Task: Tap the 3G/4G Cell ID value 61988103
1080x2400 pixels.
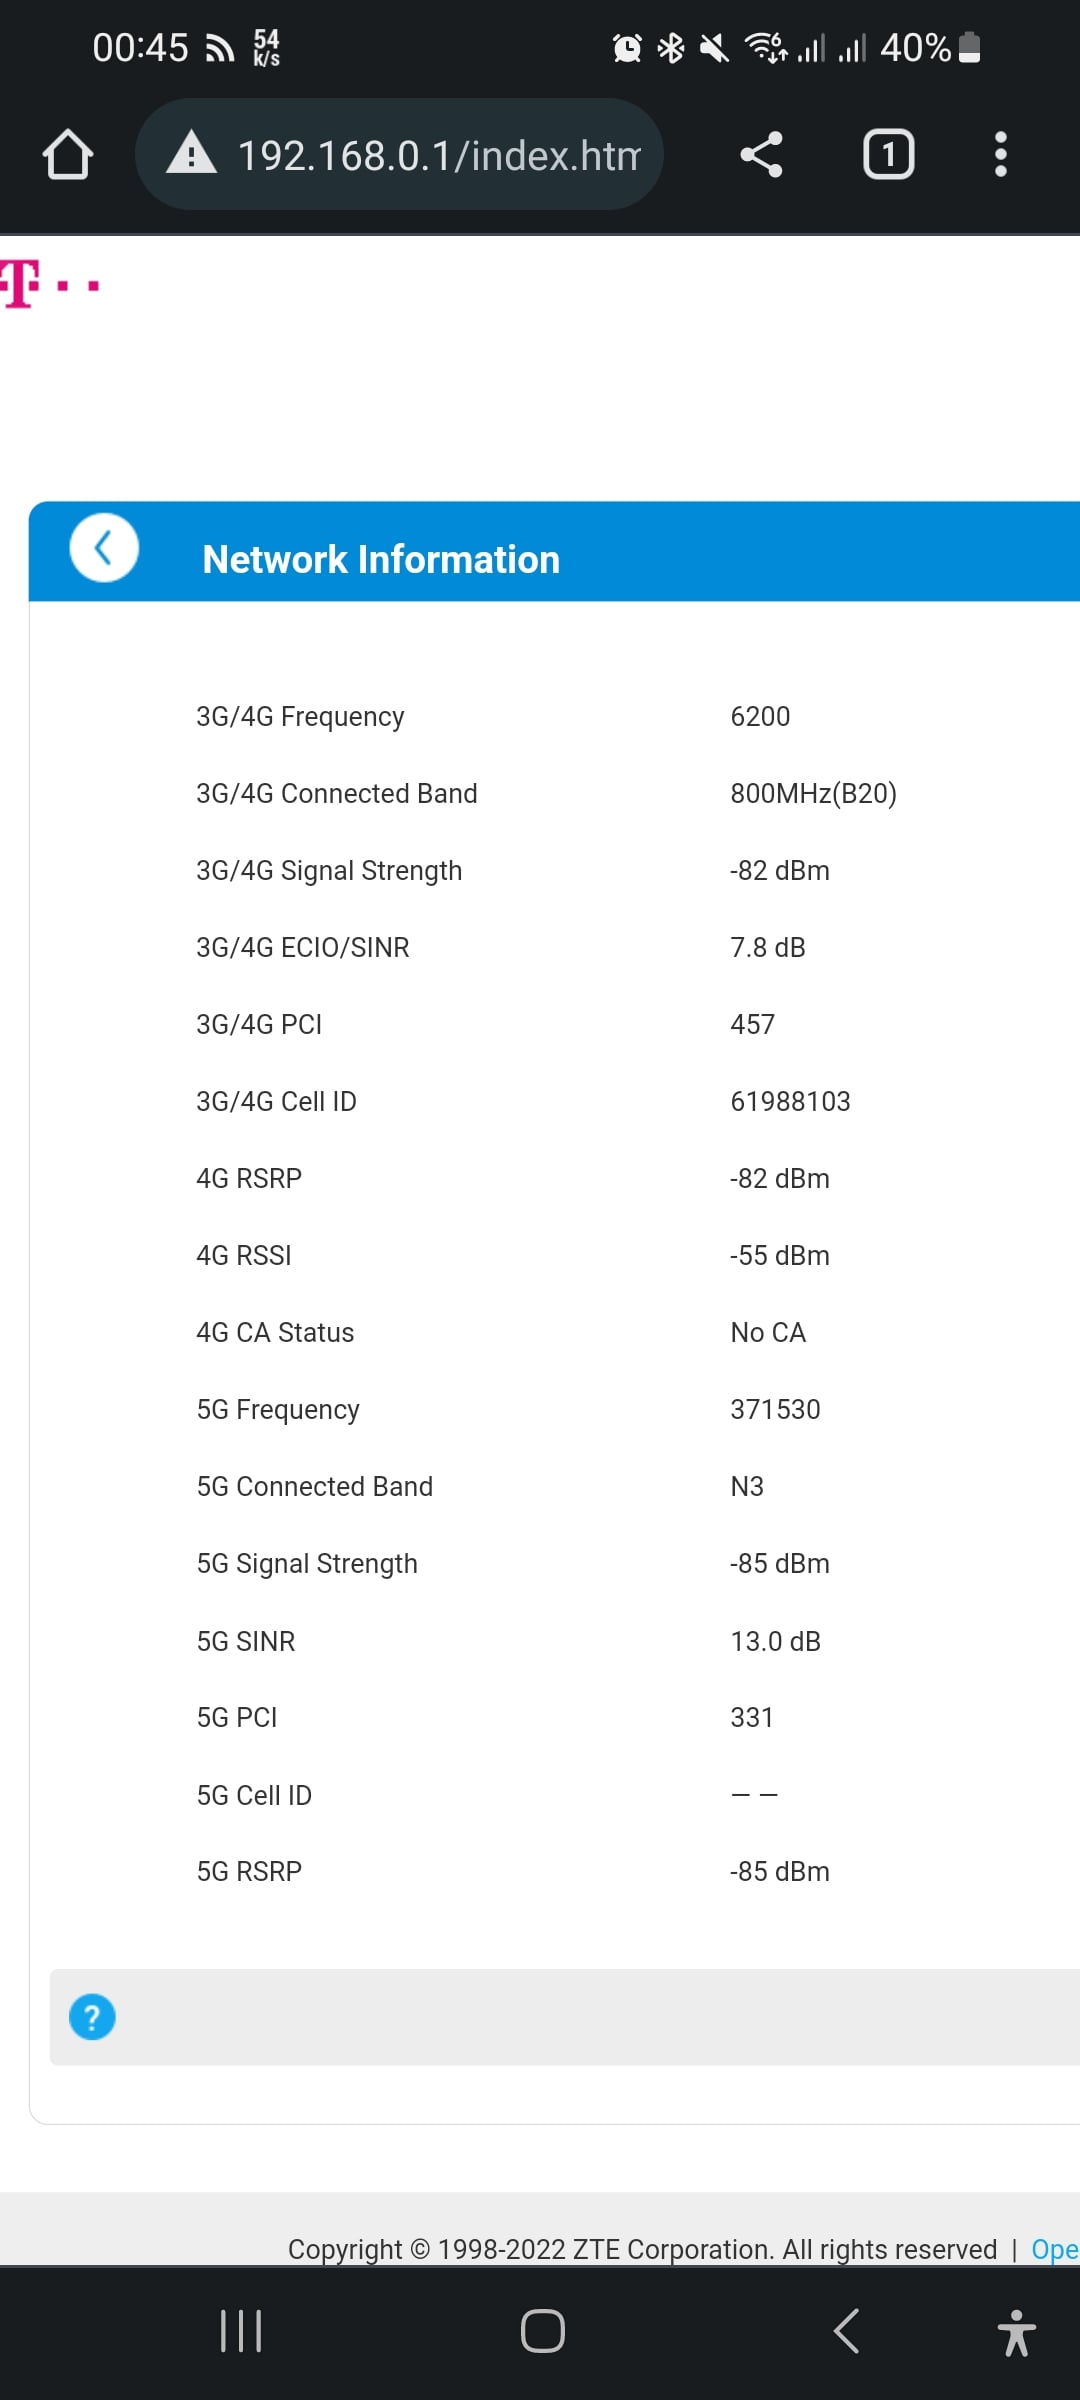Action: coord(790,1101)
